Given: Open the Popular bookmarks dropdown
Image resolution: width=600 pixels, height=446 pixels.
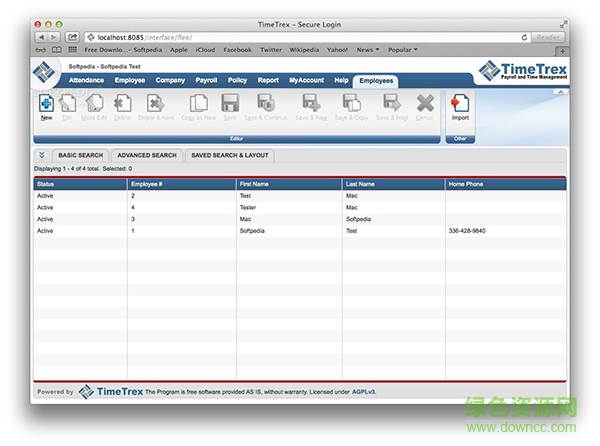Looking at the screenshot, I should pyautogui.click(x=403, y=50).
